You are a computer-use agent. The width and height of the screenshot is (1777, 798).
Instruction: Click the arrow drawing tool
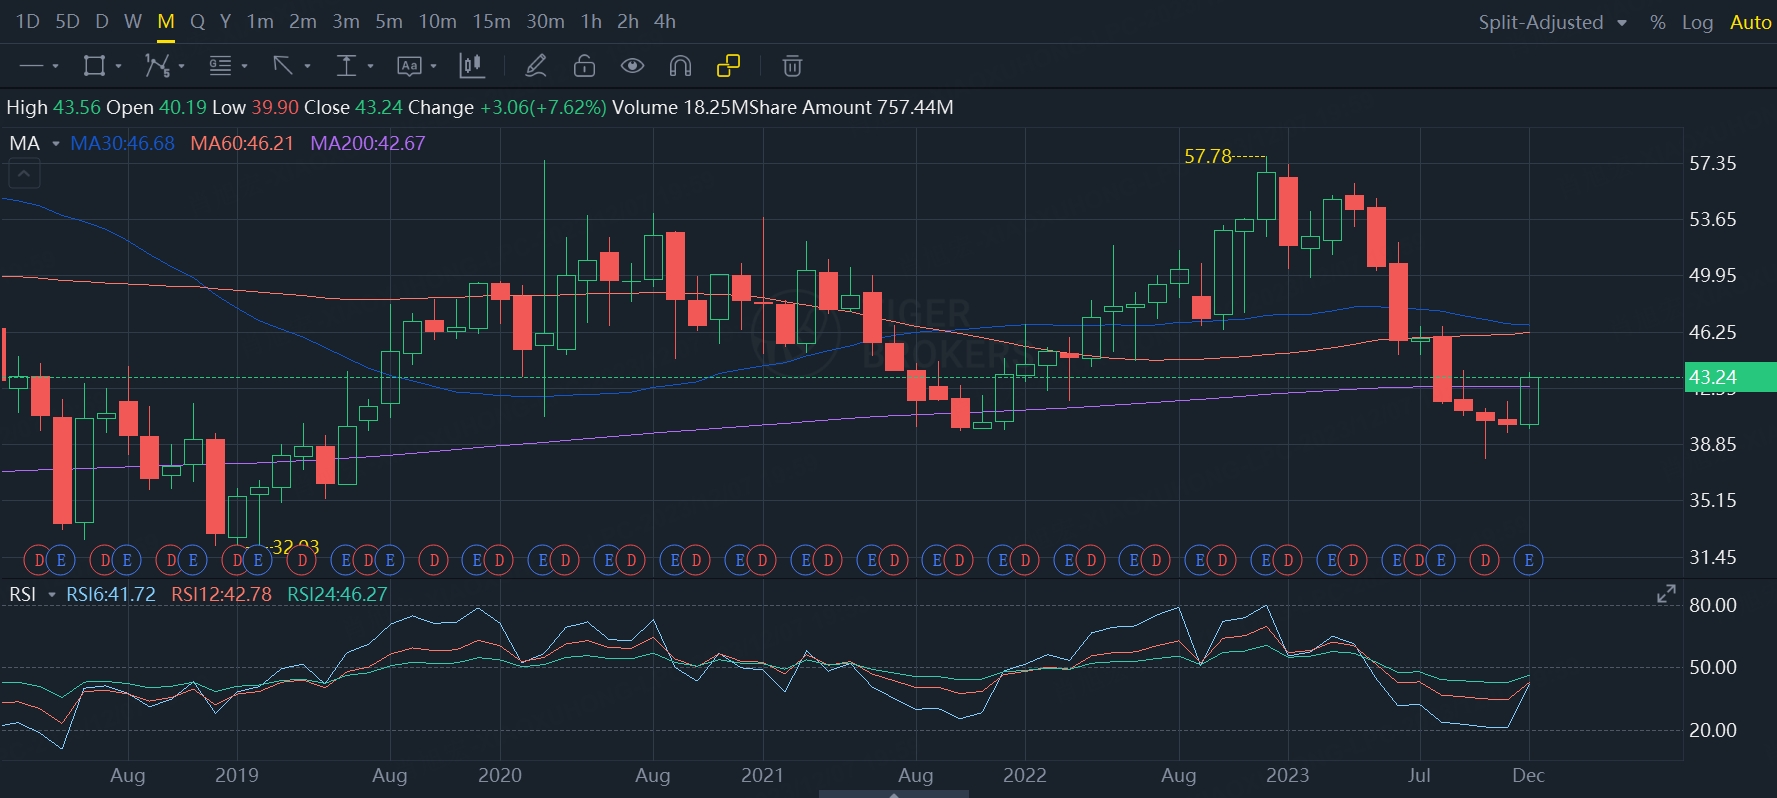tap(284, 66)
